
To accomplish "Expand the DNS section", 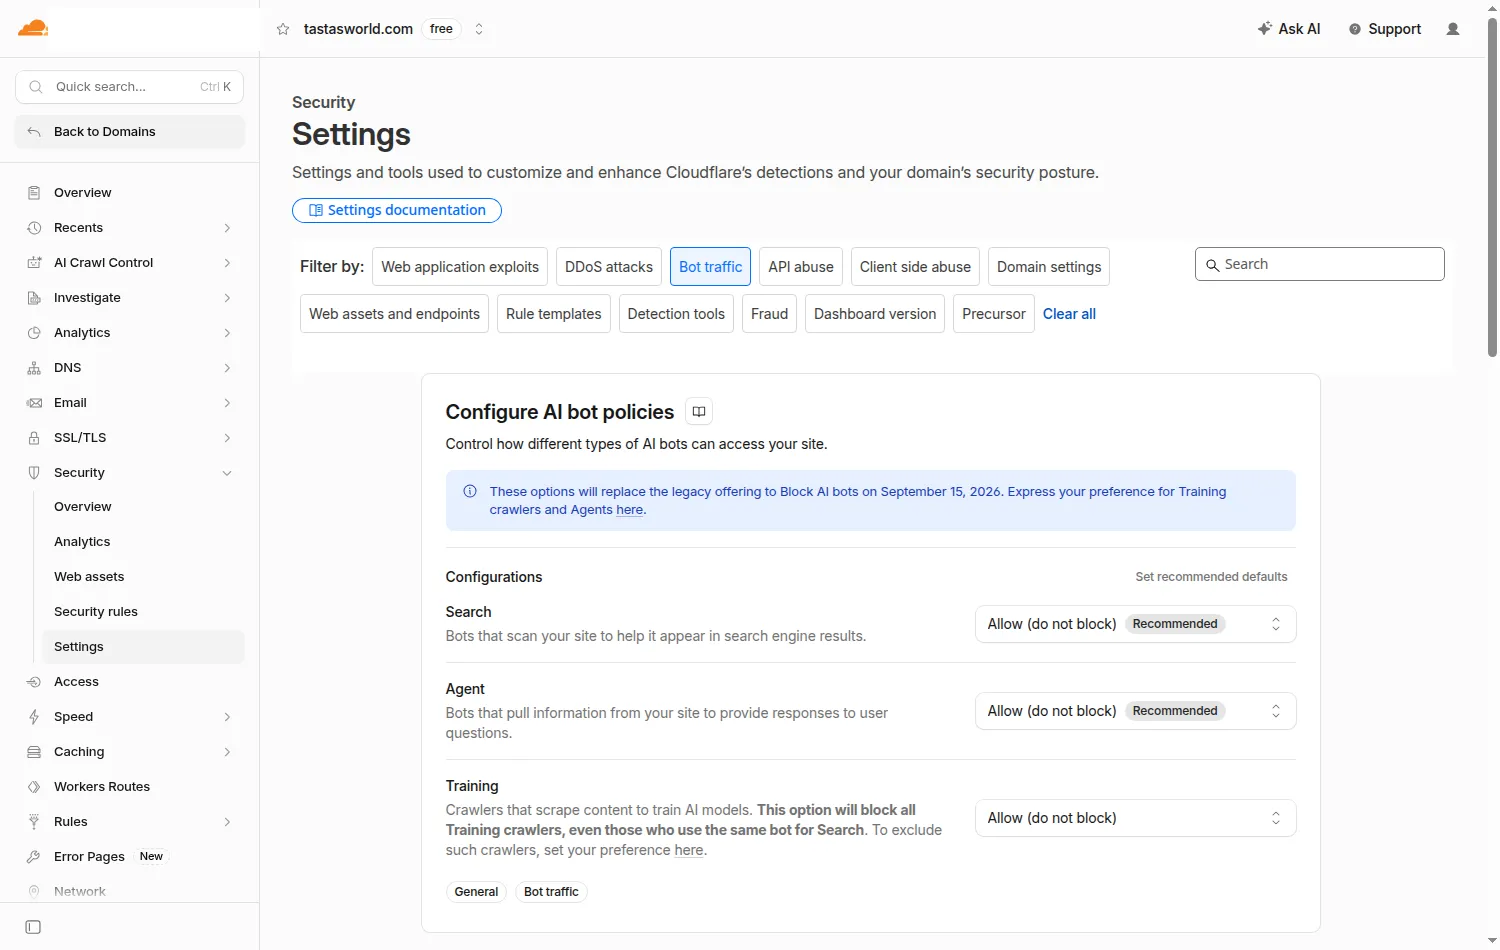I will pyautogui.click(x=227, y=368).
